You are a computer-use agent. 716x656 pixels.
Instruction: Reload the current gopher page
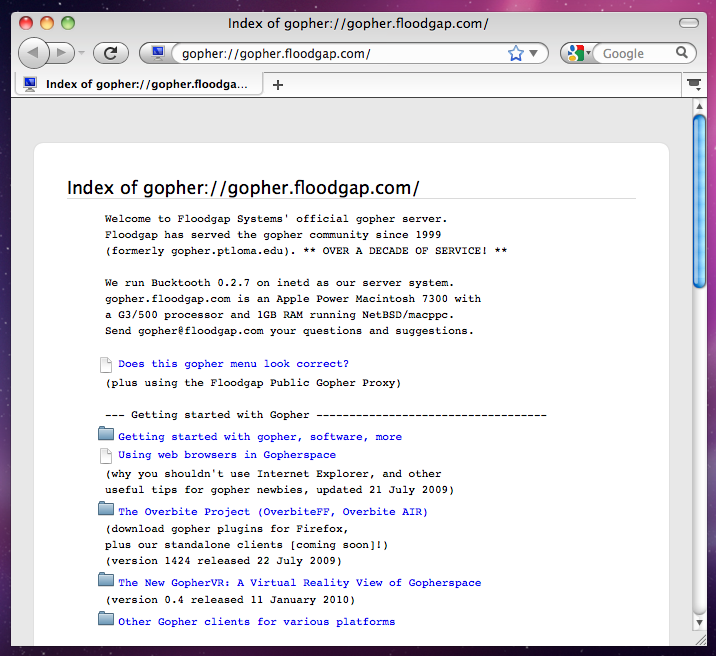[110, 53]
